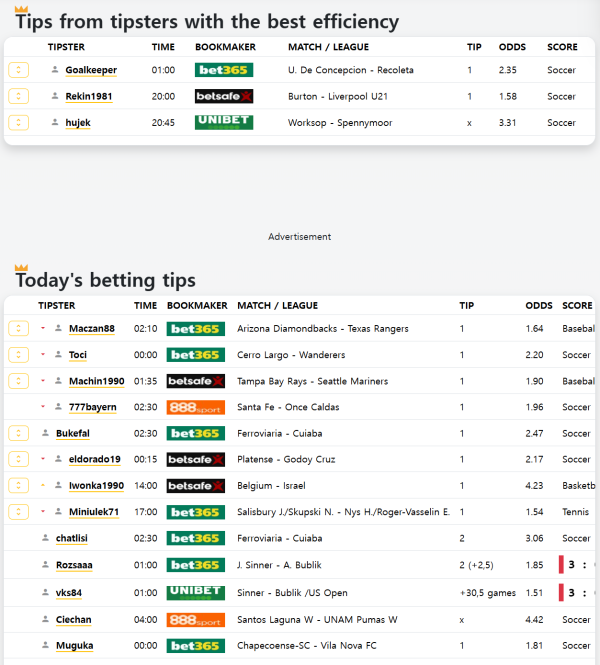This screenshot has height=665, width=600.
Task: Open tipster Rekin1981's profile
Action: coord(90,96)
